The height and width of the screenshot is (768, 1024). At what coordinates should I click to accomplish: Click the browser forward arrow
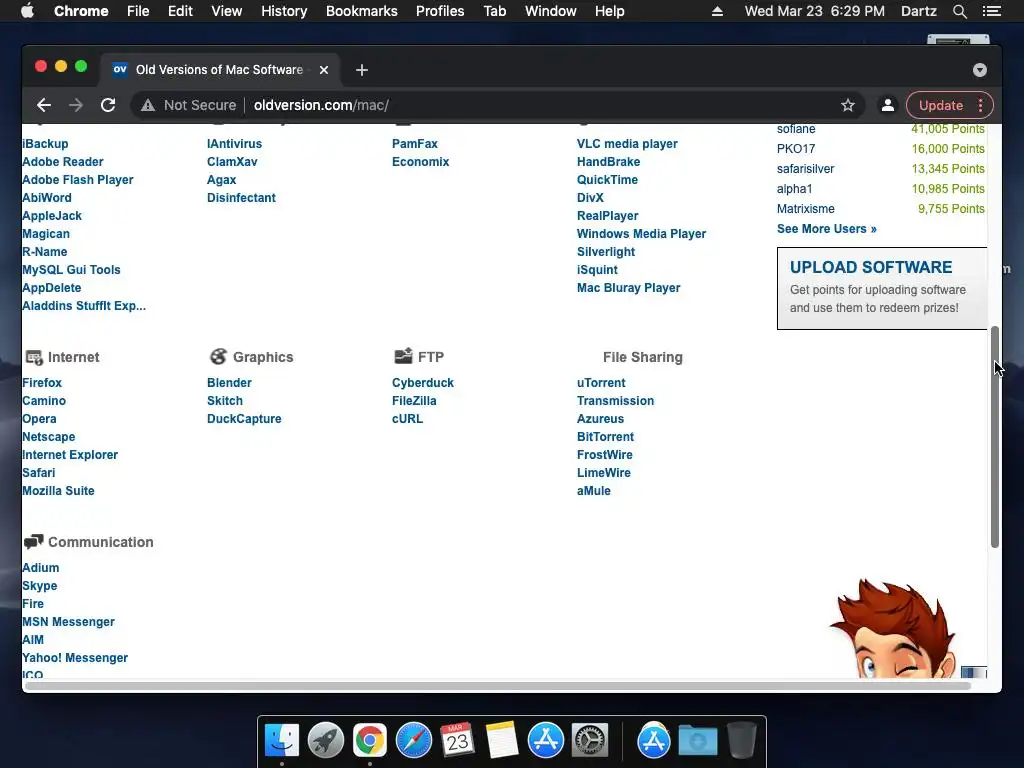(76, 105)
